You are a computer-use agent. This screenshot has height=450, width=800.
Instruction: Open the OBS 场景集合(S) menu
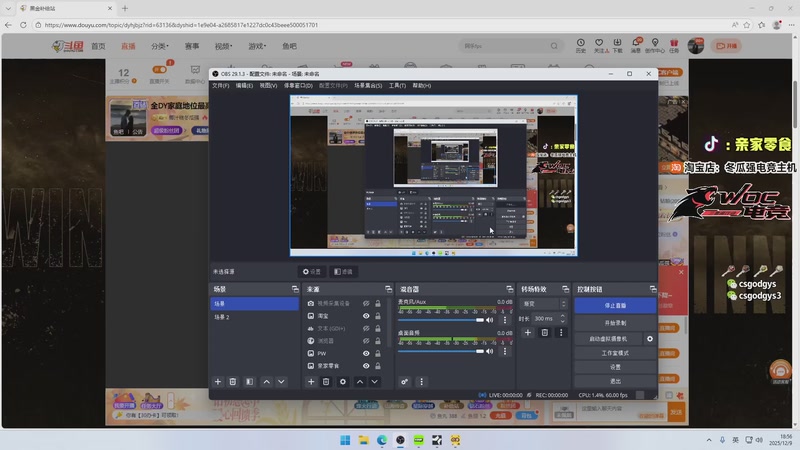368,86
